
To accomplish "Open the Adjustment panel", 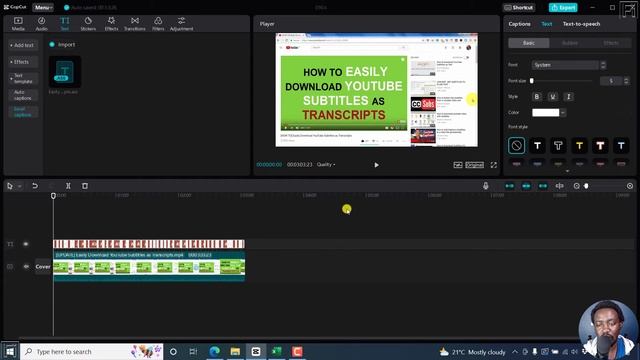I will coord(182,24).
